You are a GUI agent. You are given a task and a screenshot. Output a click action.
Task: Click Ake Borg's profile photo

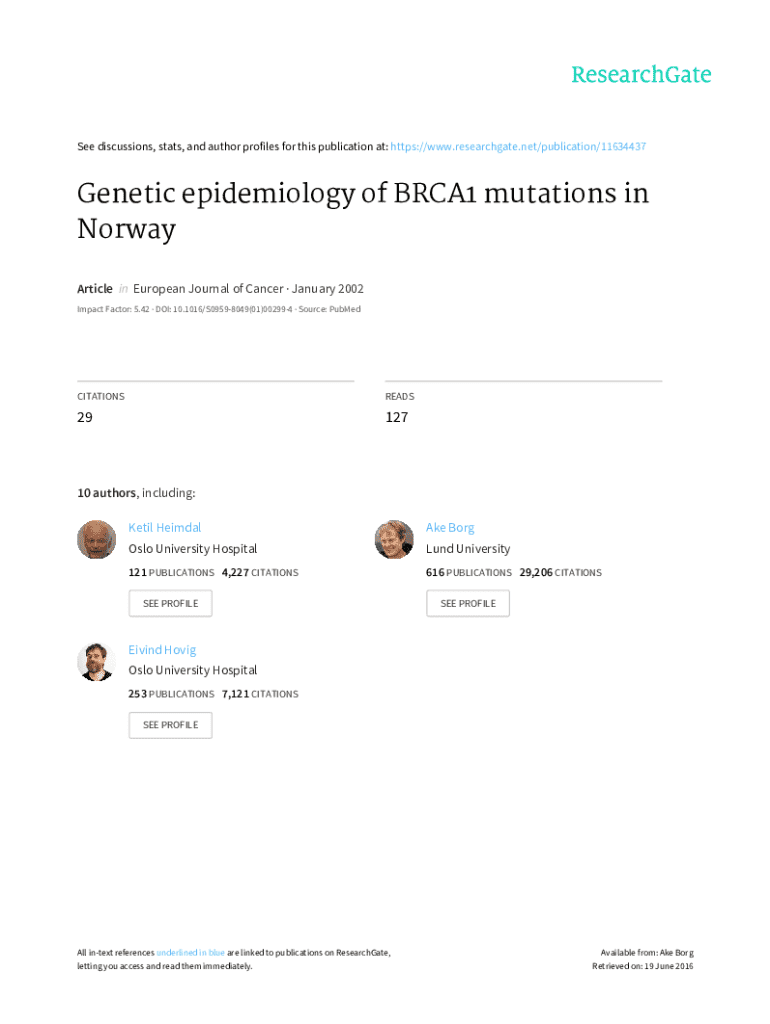pyautogui.click(x=394, y=540)
